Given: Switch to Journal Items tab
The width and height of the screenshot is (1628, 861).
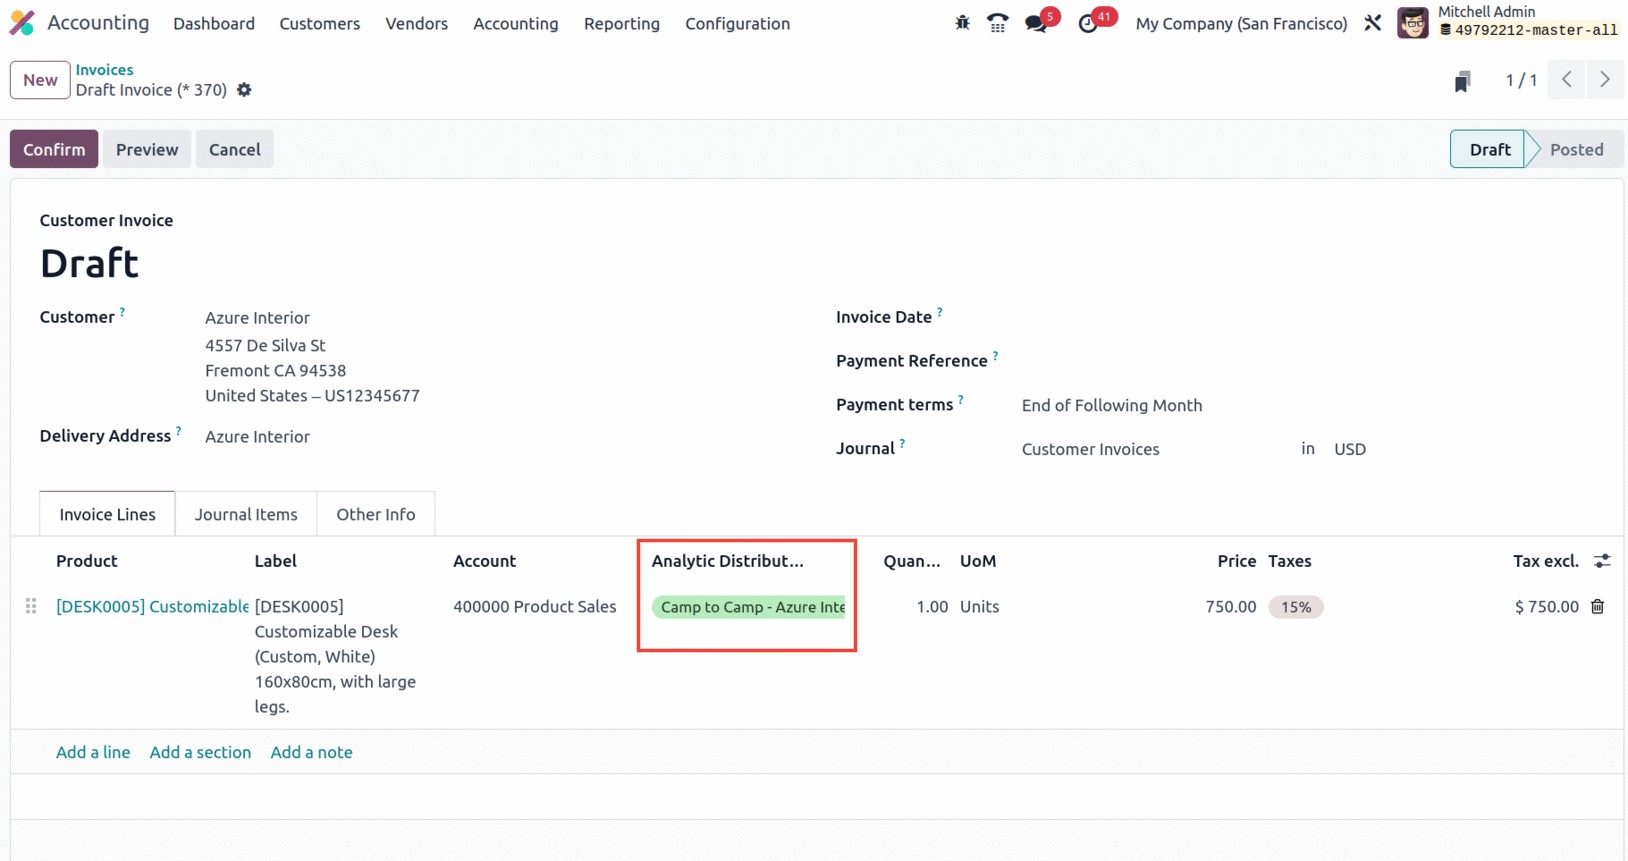Looking at the screenshot, I should click(x=246, y=514).
